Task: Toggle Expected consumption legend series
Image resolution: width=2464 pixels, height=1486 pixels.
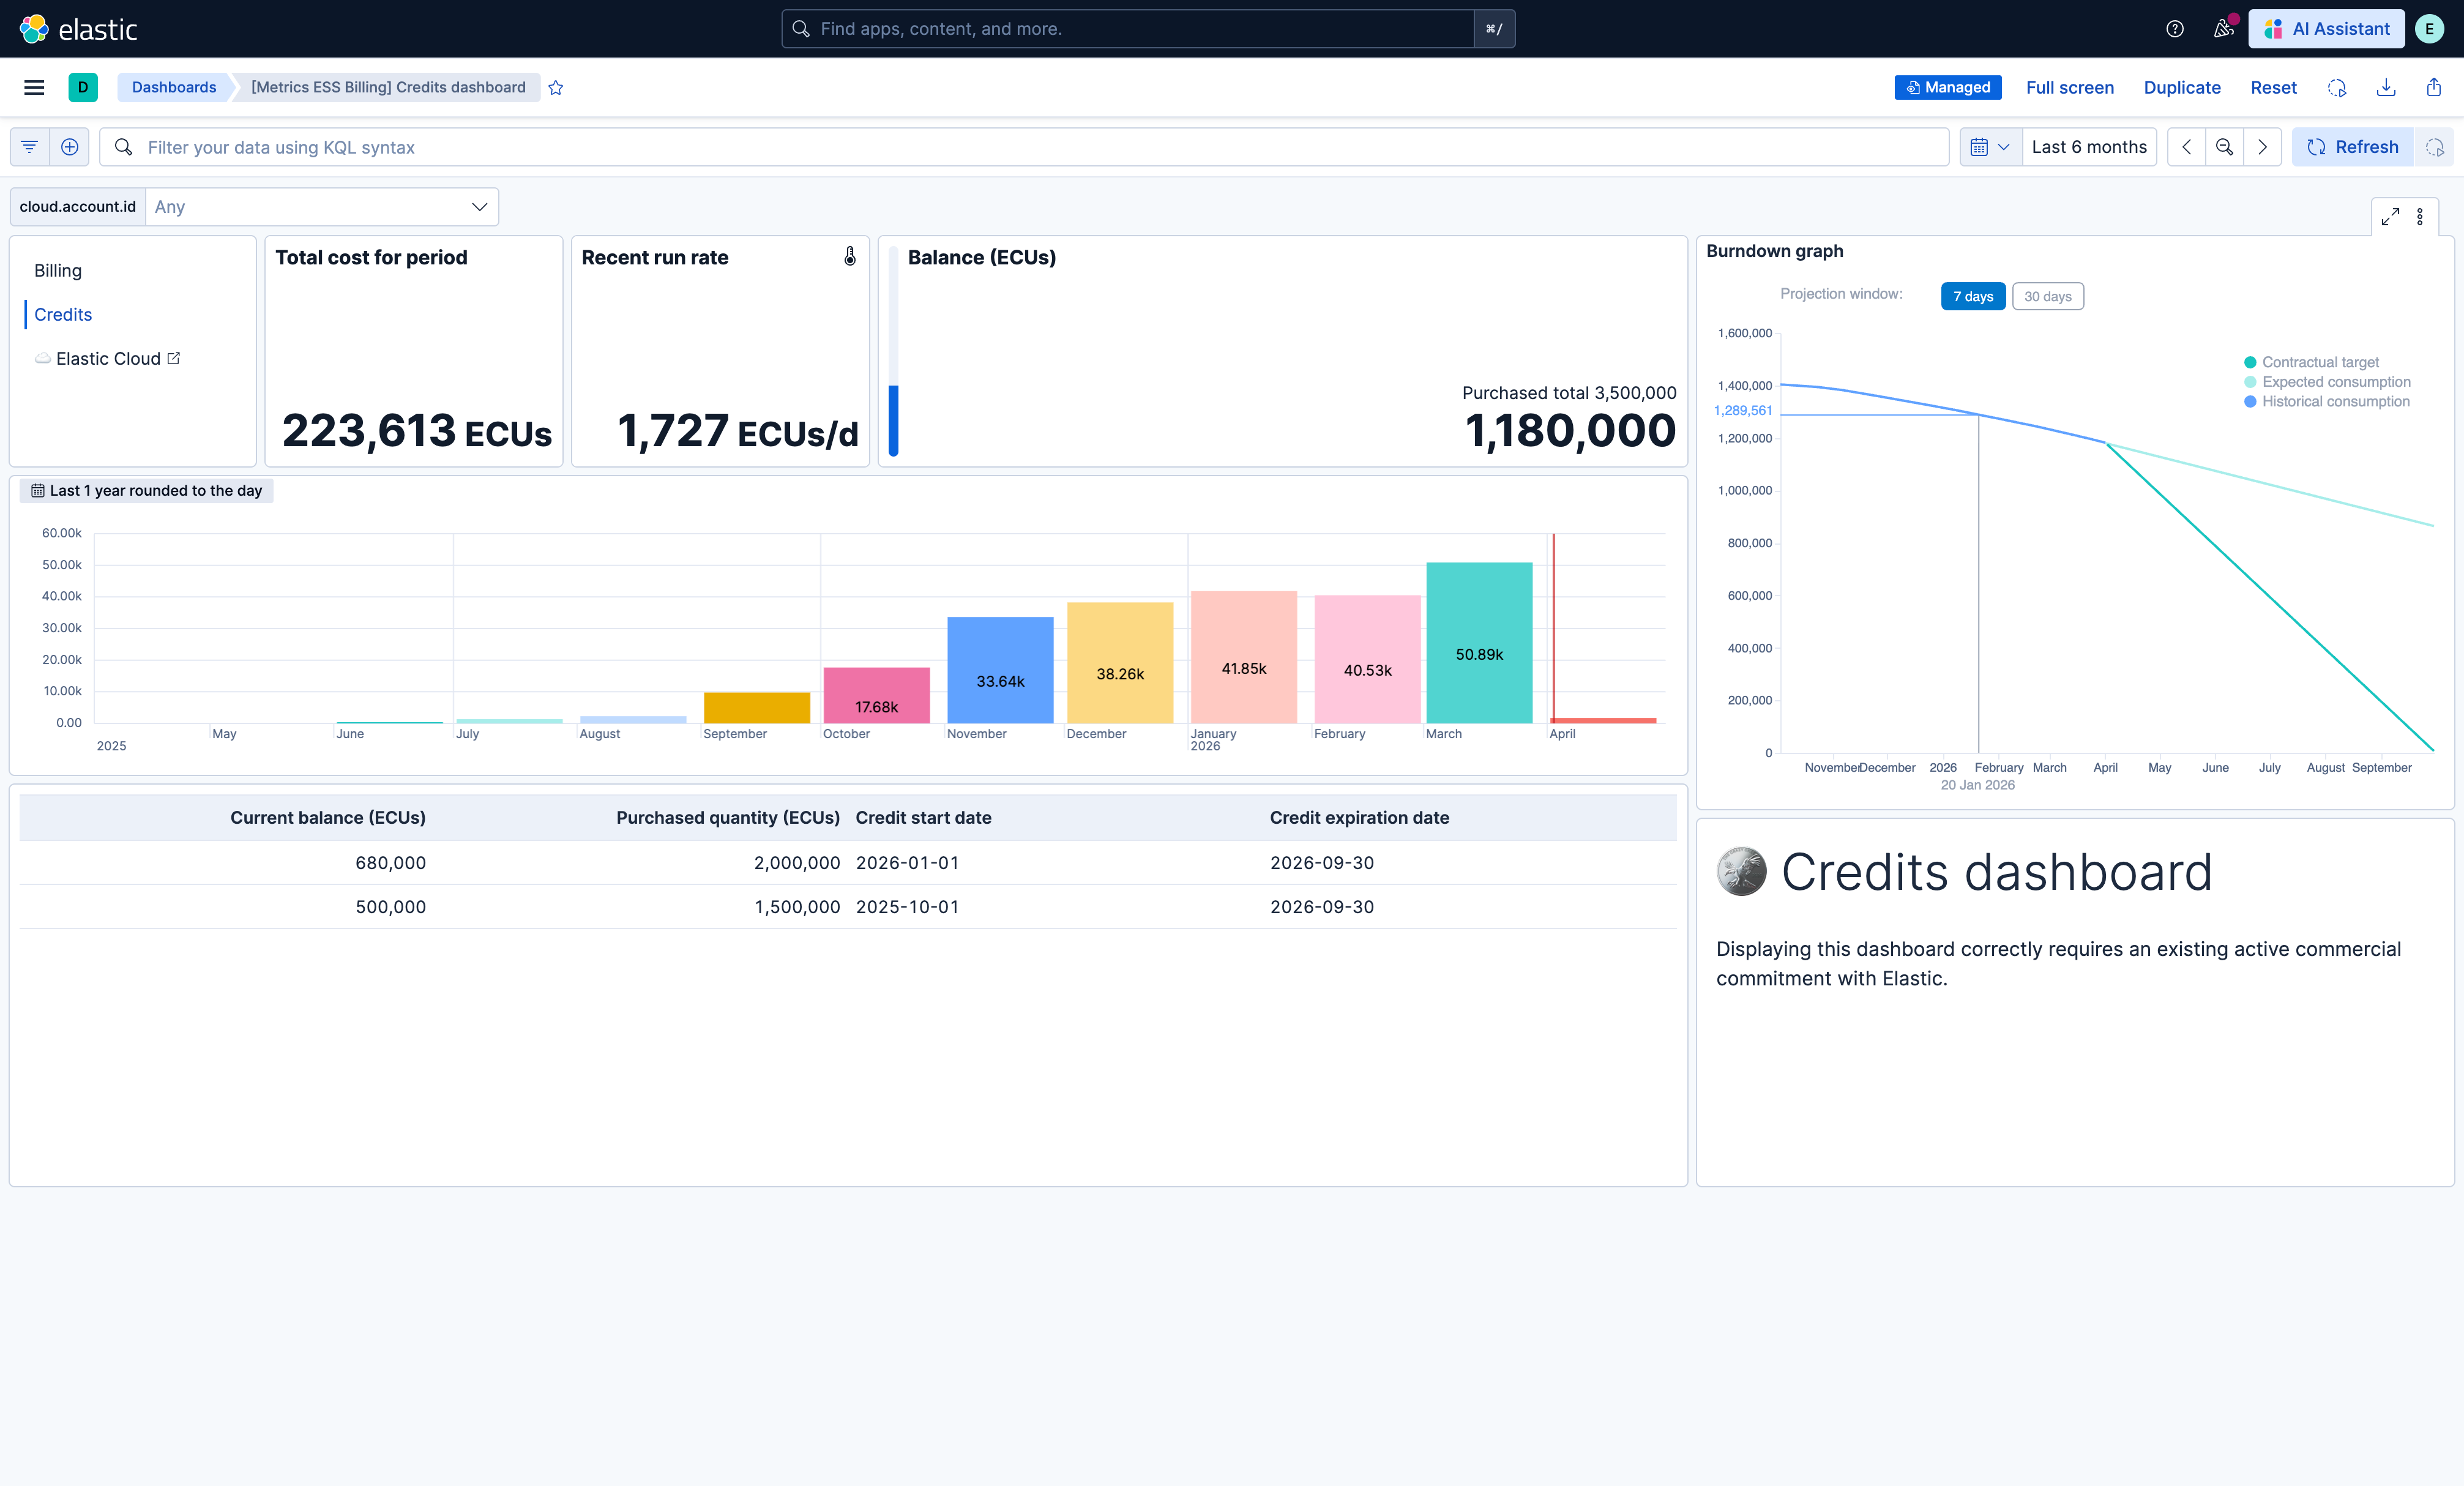Action: (x=2327, y=382)
